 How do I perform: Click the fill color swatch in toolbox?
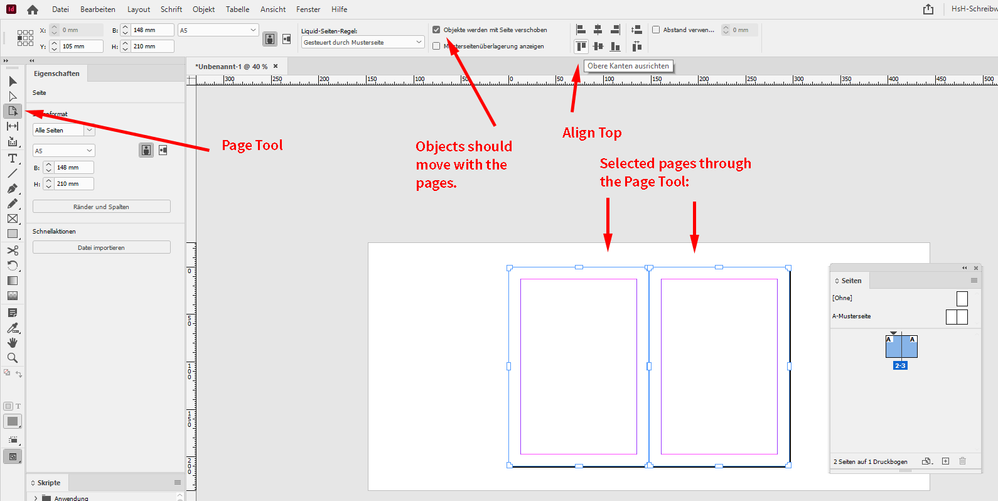coord(12,421)
